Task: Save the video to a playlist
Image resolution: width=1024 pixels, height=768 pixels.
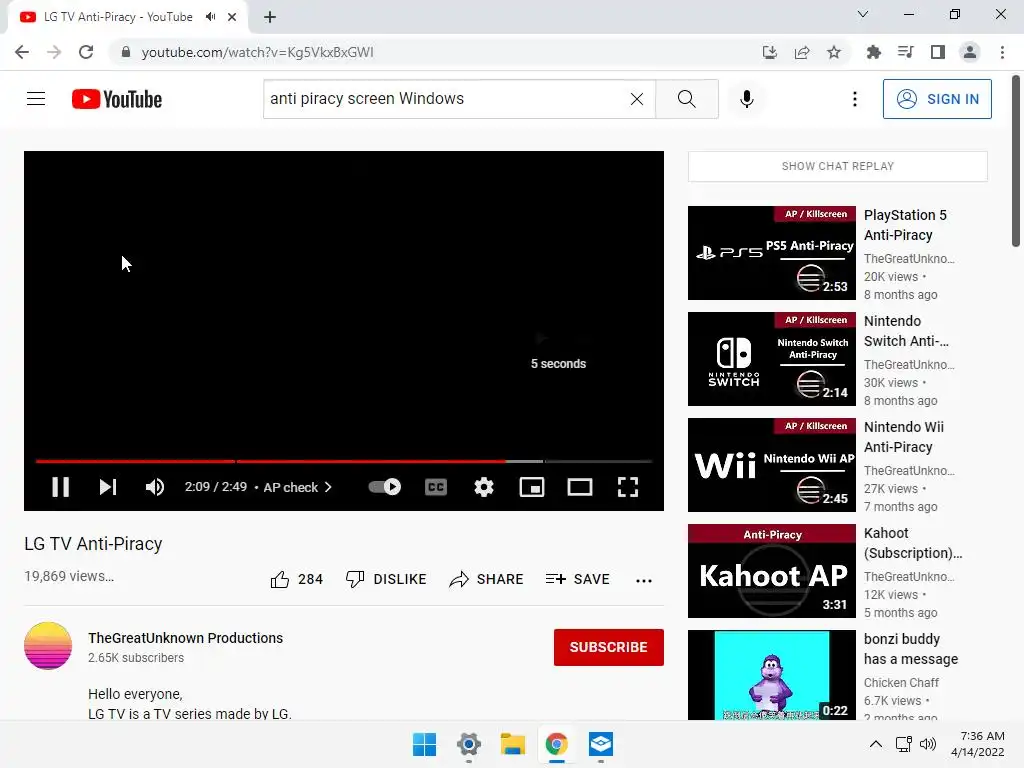Action: [578, 579]
